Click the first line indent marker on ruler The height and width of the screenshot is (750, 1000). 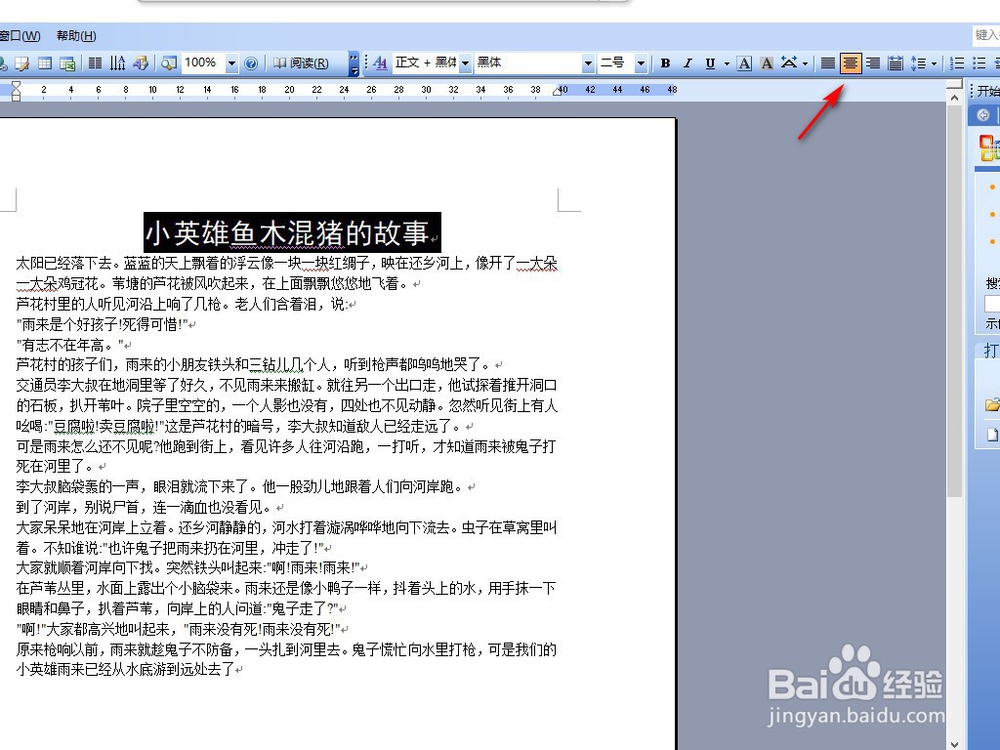tap(16, 85)
